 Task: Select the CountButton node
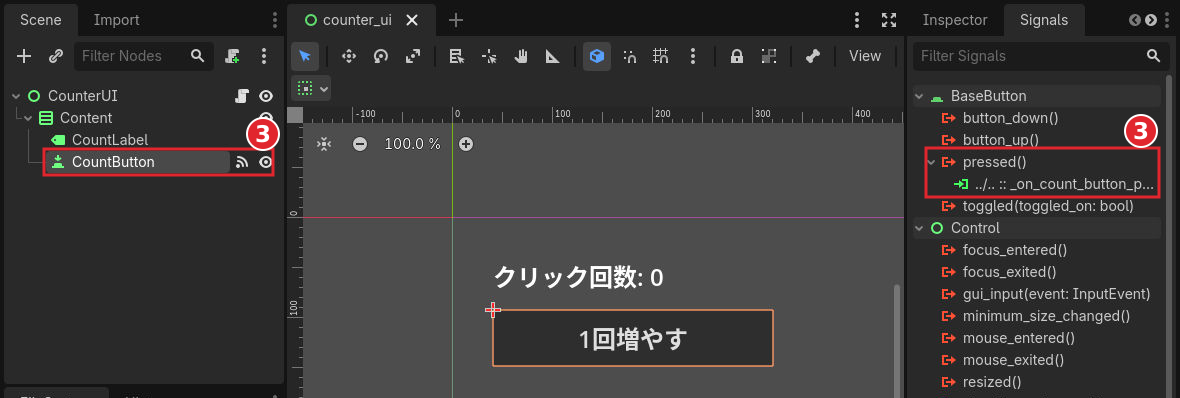tap(113, 162)
